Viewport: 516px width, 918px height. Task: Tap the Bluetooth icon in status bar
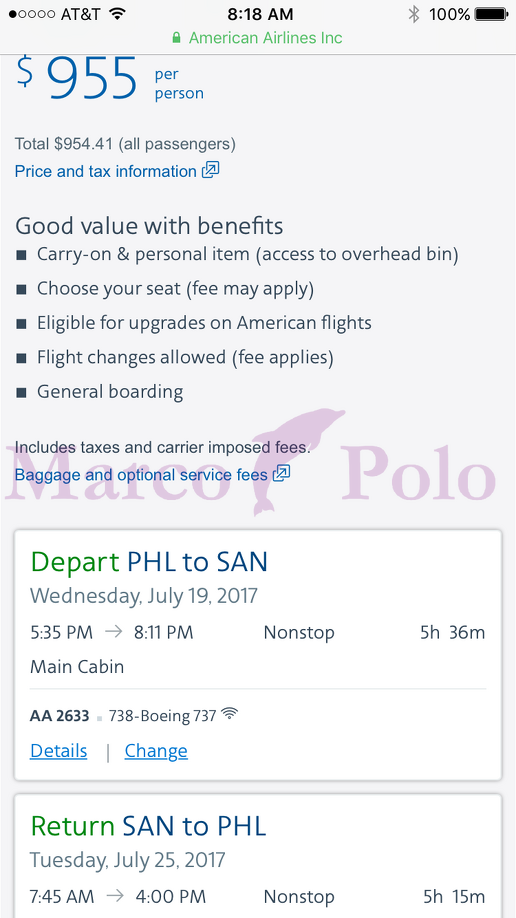click(x=414, y=13)
